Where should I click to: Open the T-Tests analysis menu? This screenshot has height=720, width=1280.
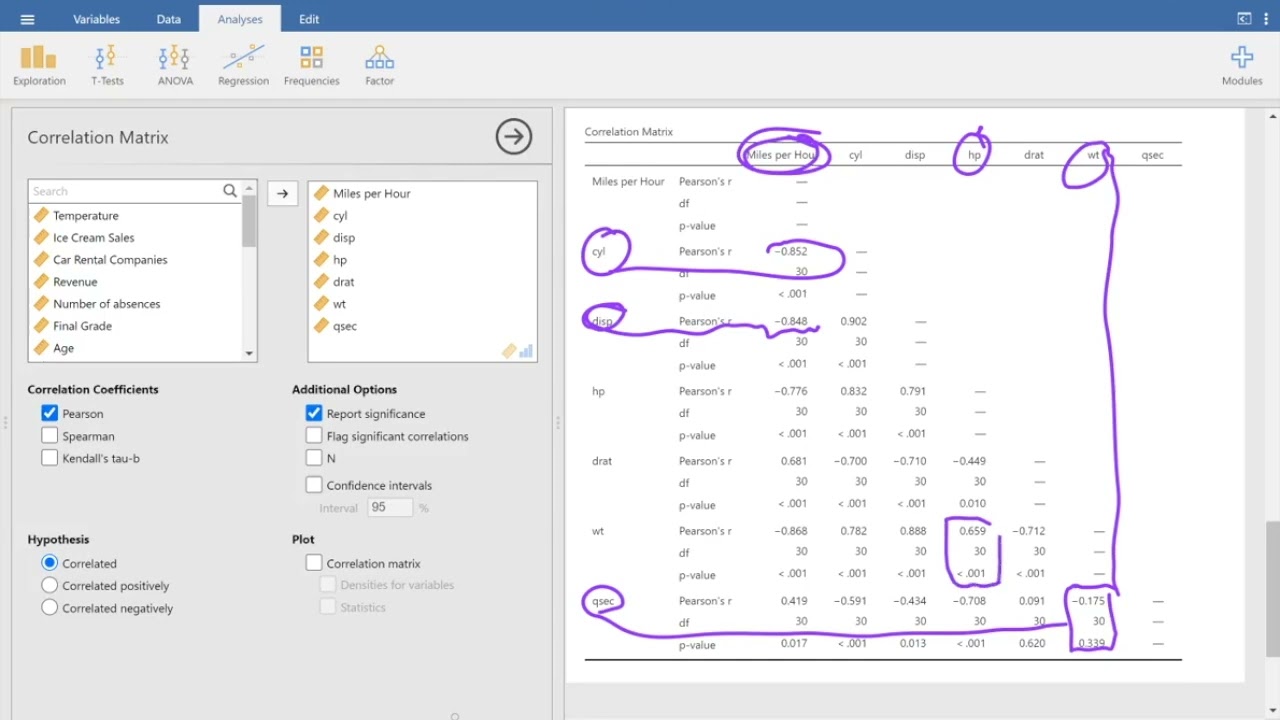[107, 65]
